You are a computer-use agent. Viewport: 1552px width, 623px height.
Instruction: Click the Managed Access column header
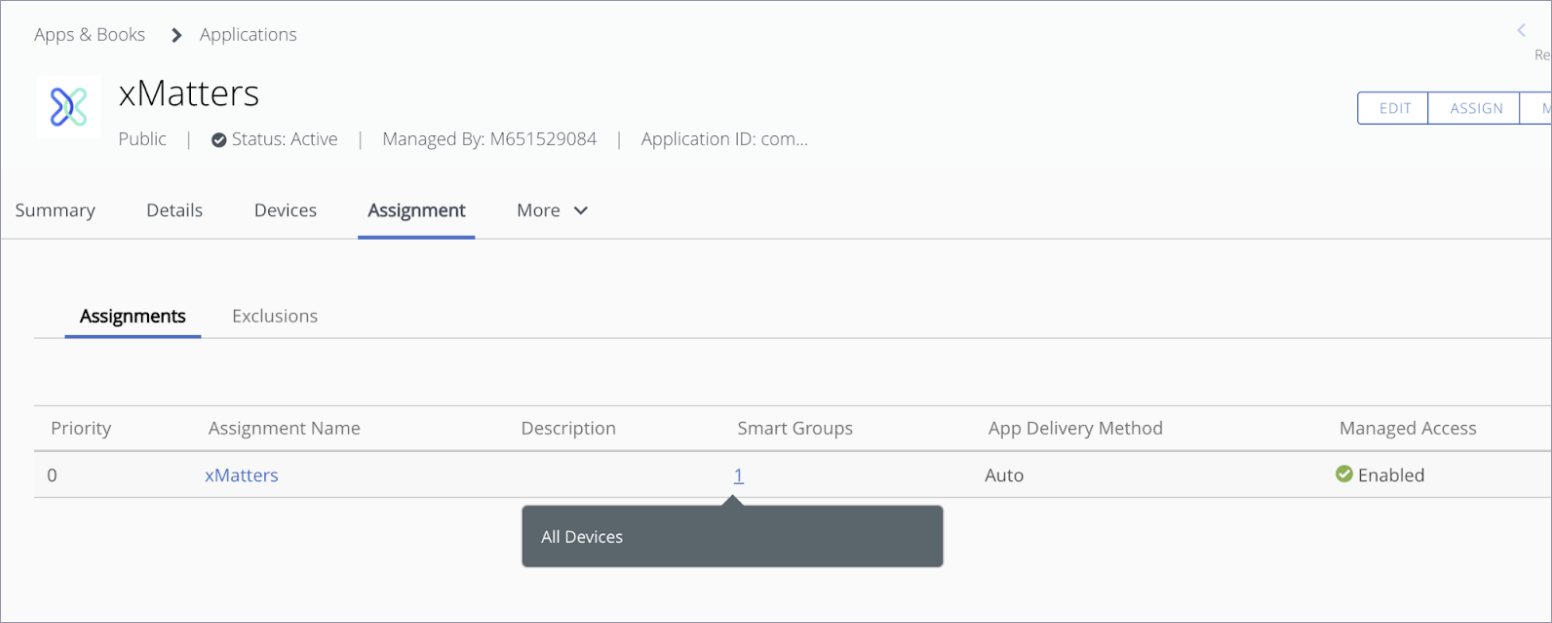(x=1407, y=428)
